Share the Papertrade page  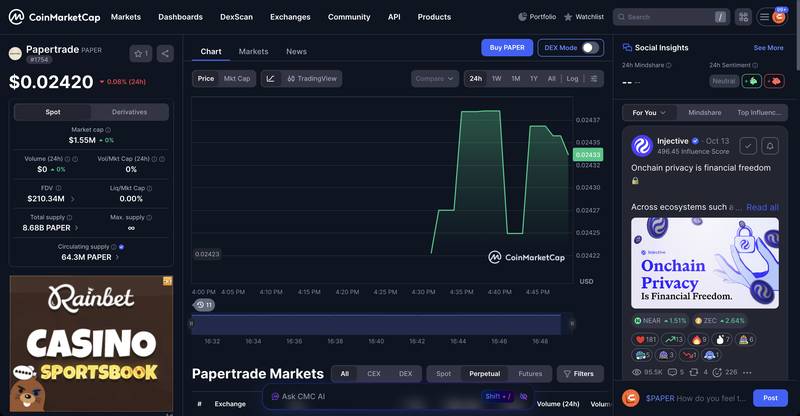tap(165, 54)
